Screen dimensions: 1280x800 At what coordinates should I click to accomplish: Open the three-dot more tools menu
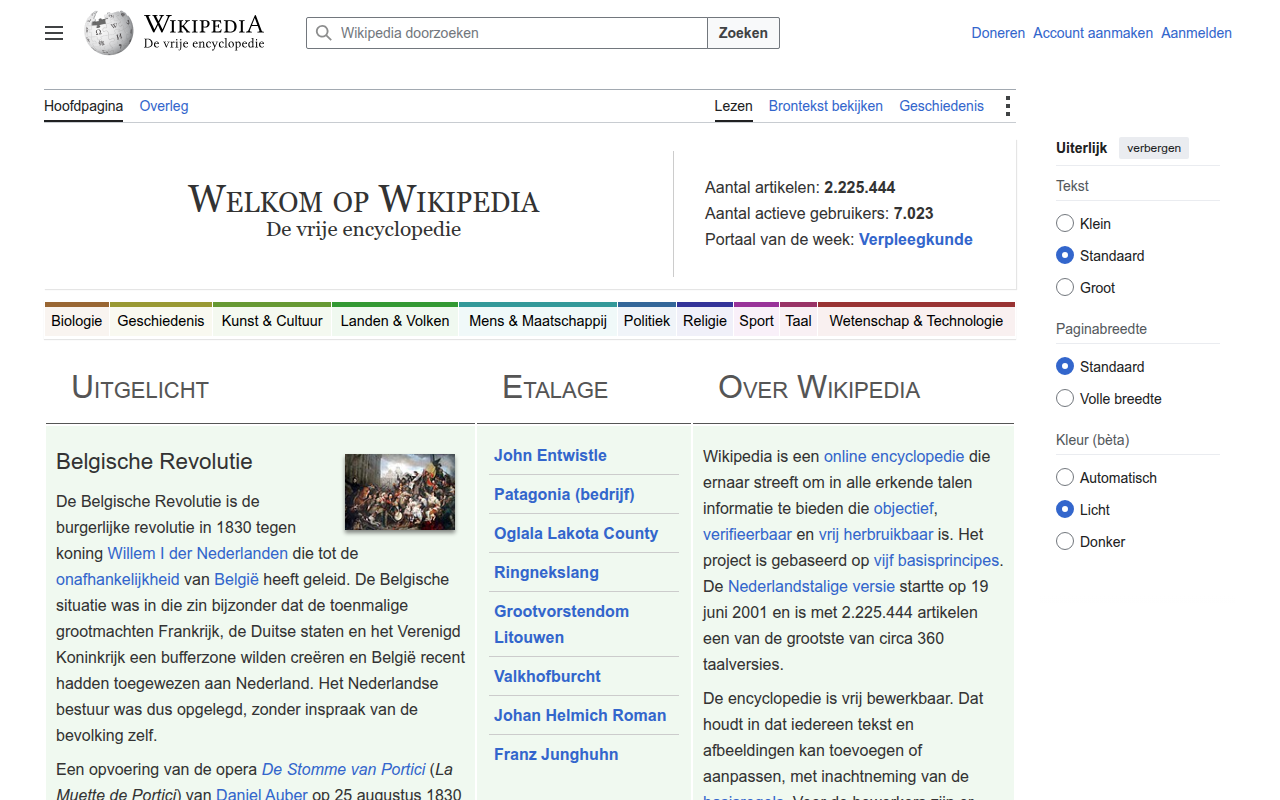click(1007, 106)
